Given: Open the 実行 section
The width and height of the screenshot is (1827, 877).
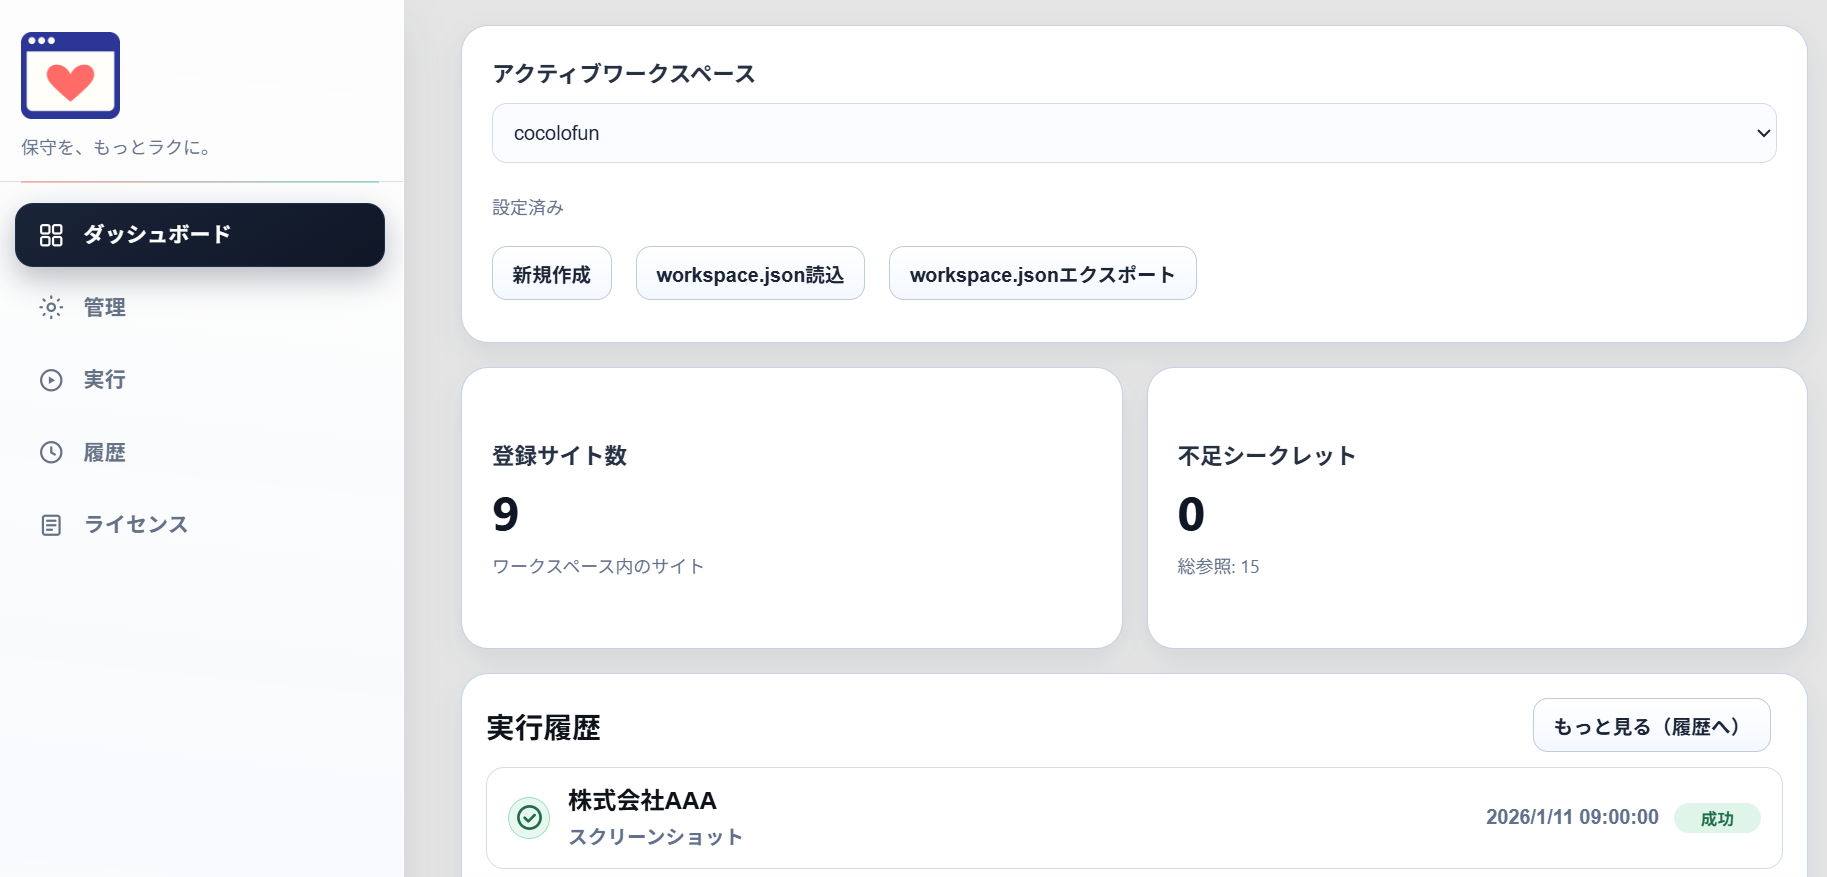Looking at the screenshot, I should (200, 380).
